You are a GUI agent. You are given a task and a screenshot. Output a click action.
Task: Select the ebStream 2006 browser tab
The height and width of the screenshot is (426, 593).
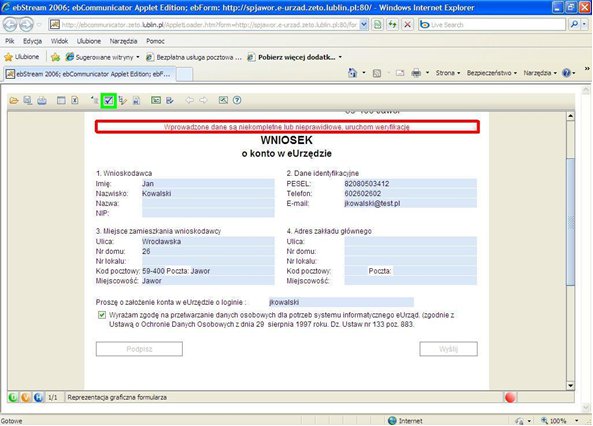point(90,74)
